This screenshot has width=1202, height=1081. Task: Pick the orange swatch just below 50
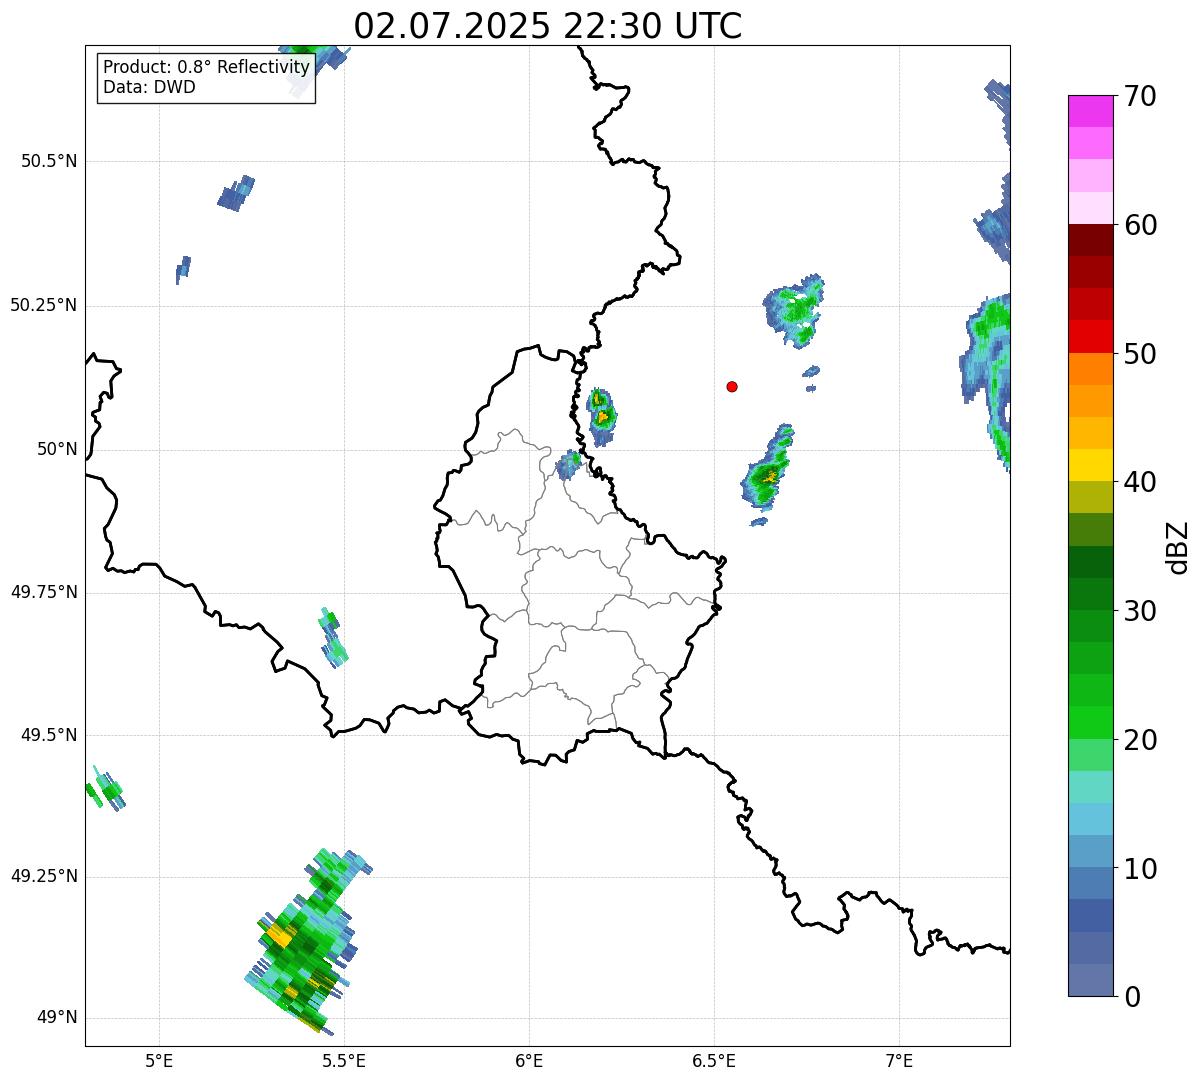[x=1090, y=369]
